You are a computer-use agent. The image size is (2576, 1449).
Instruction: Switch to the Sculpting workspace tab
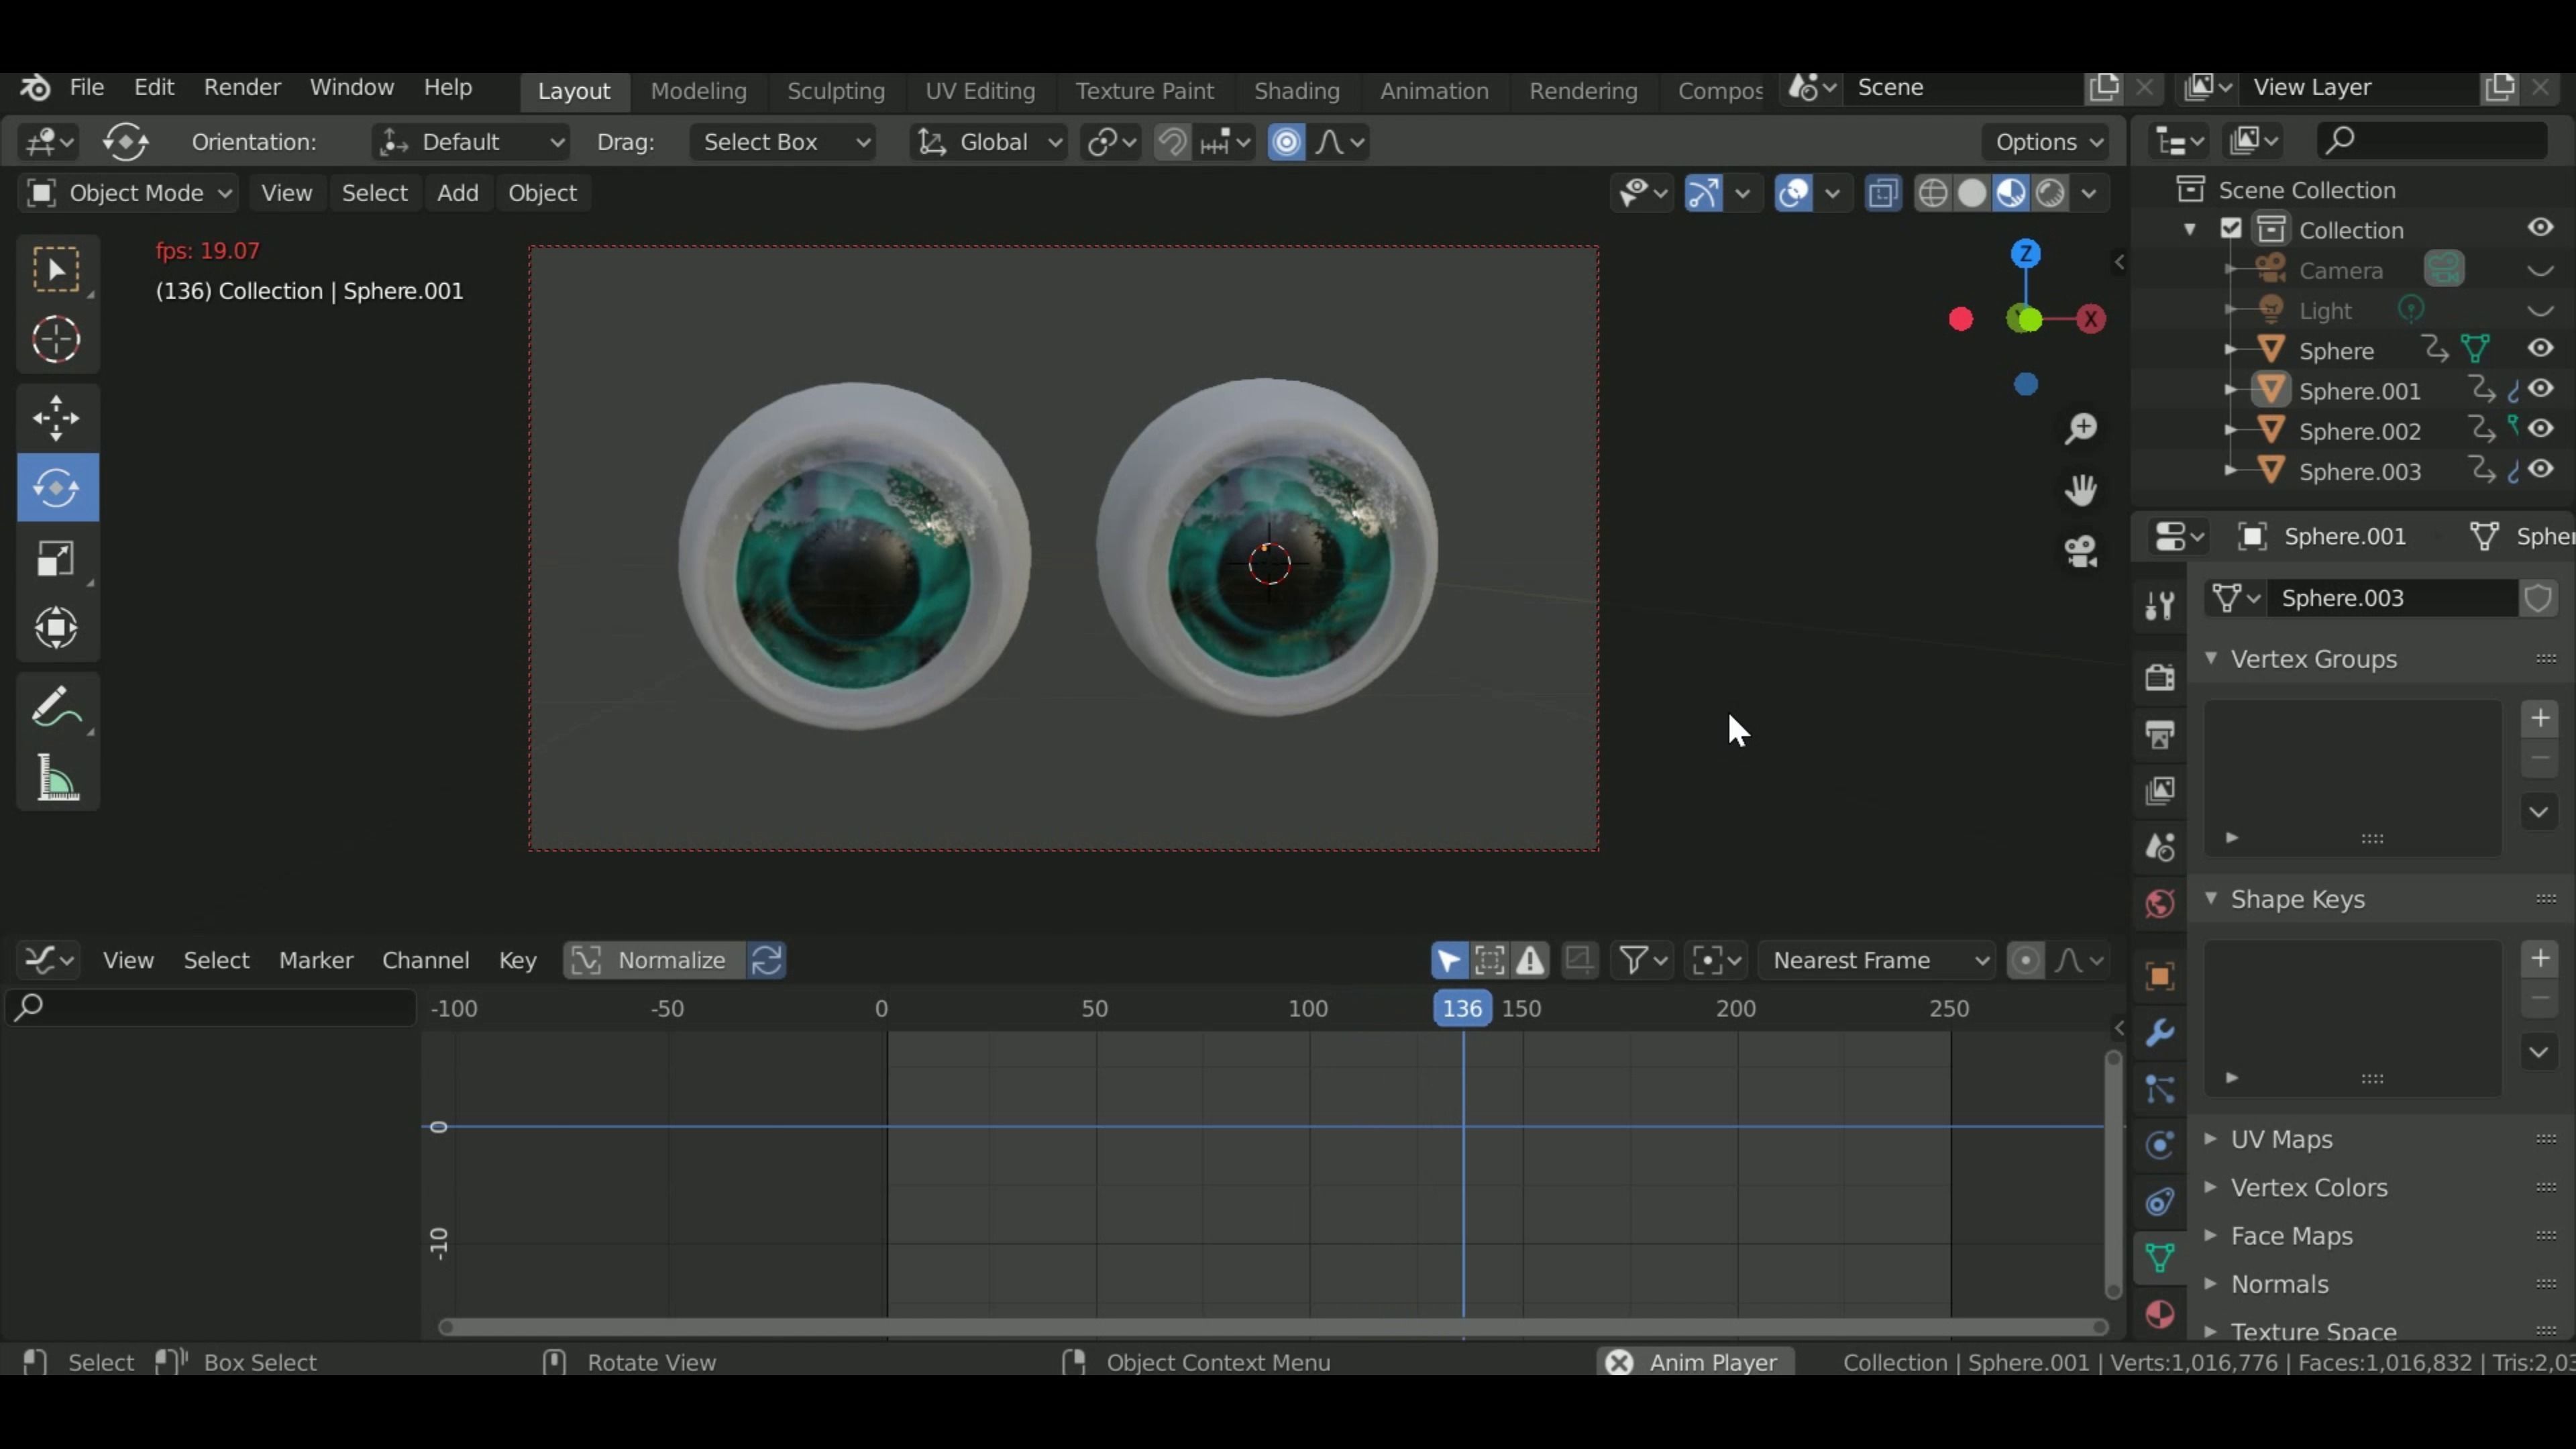point(836,91)
